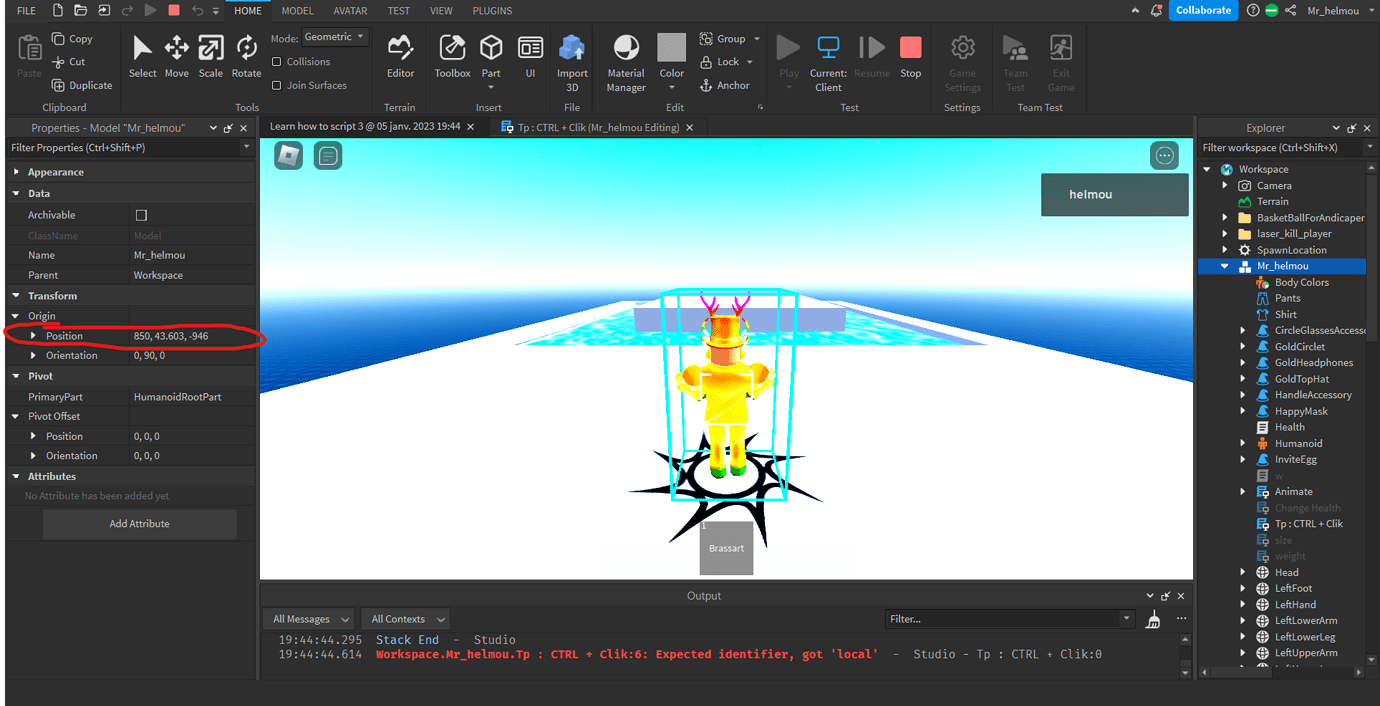Open the Color swatch picker

(x=671, y=48)
